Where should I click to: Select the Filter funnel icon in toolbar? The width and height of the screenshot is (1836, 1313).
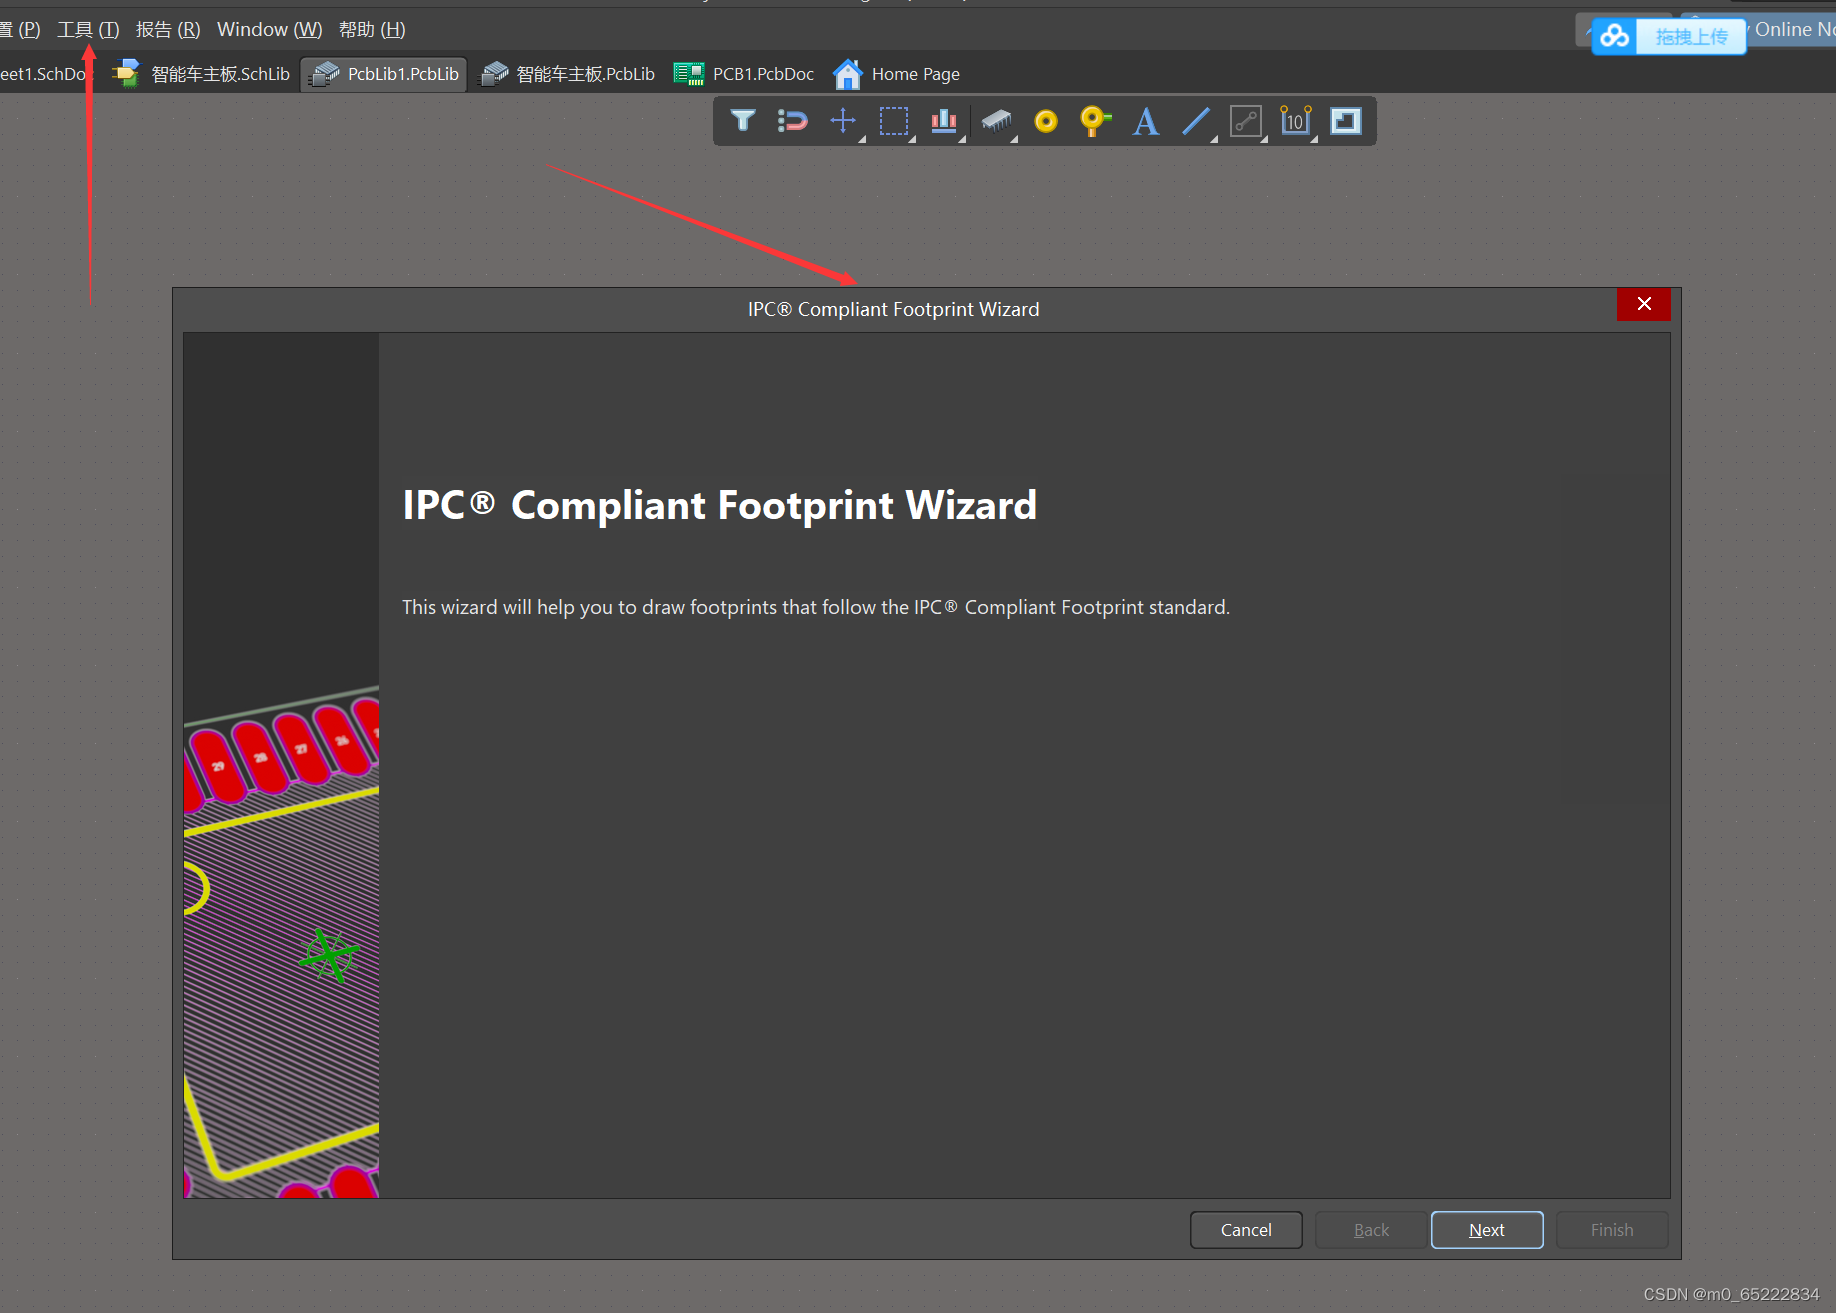(x=742, y=121)
